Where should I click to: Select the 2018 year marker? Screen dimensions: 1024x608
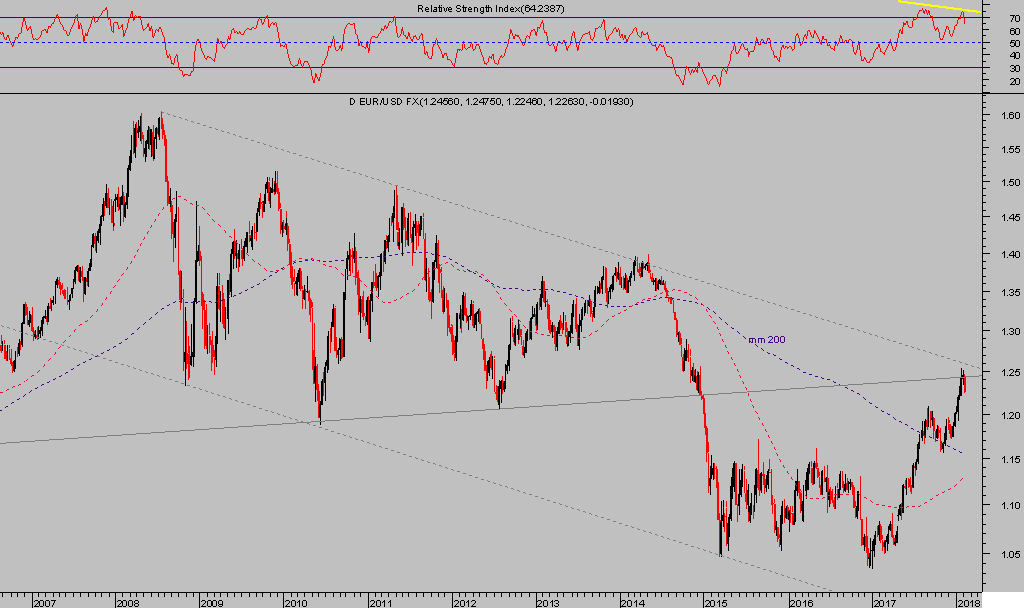click(967, 602)
